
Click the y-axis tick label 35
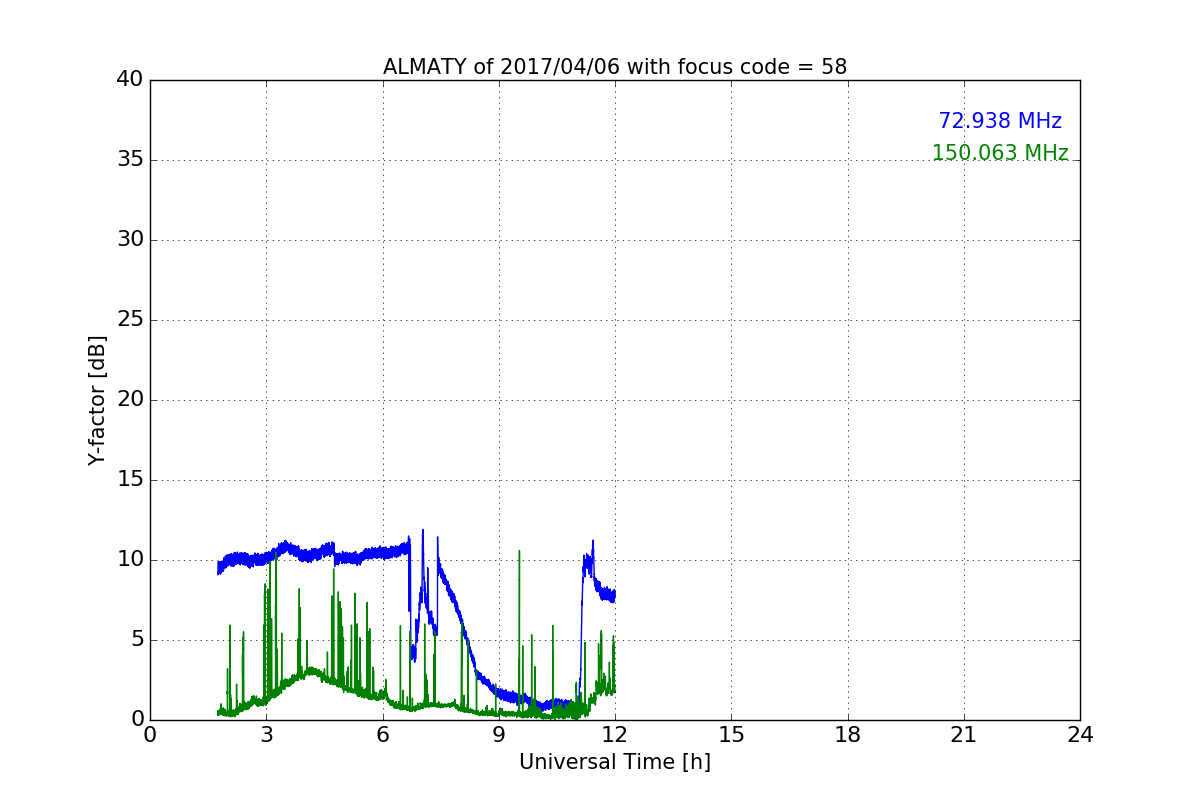[x=130, y=160]
